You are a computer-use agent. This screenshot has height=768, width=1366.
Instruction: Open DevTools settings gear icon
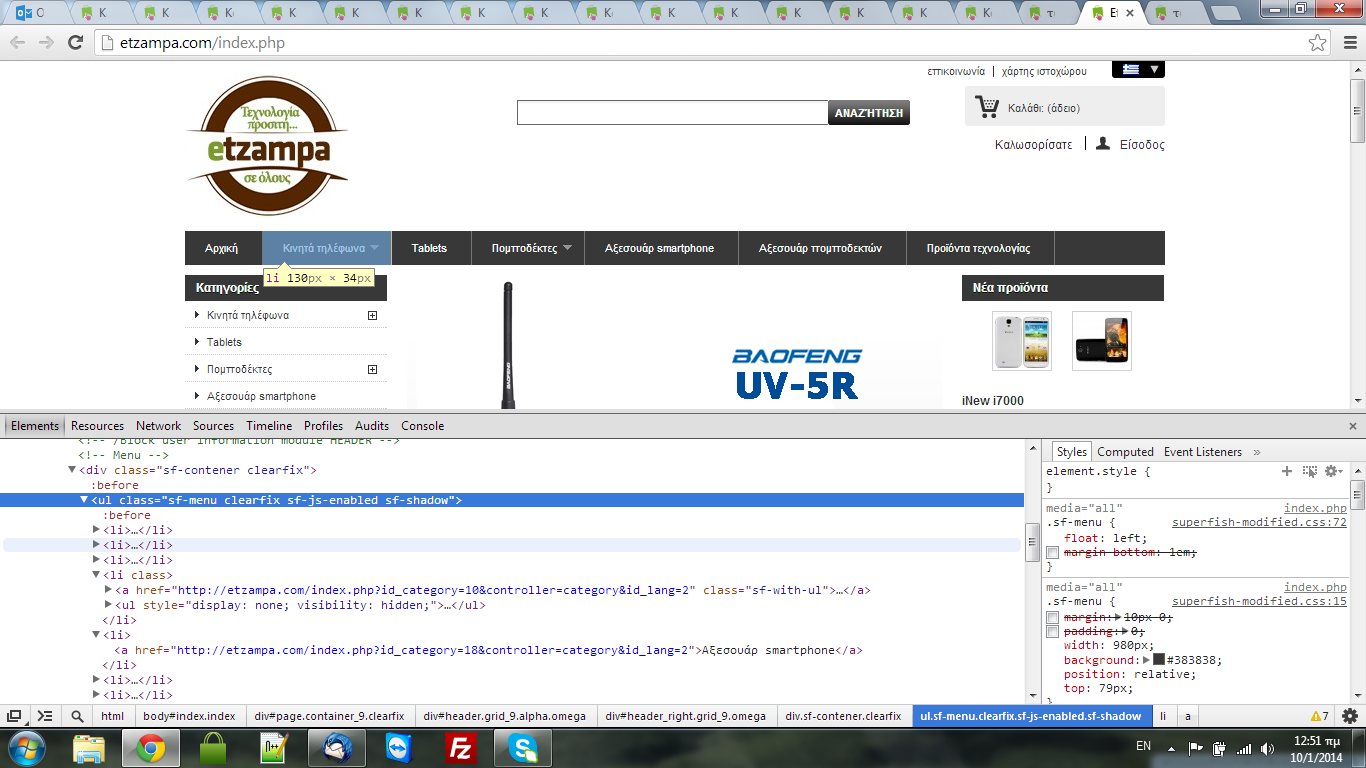tap(1350, 716)
